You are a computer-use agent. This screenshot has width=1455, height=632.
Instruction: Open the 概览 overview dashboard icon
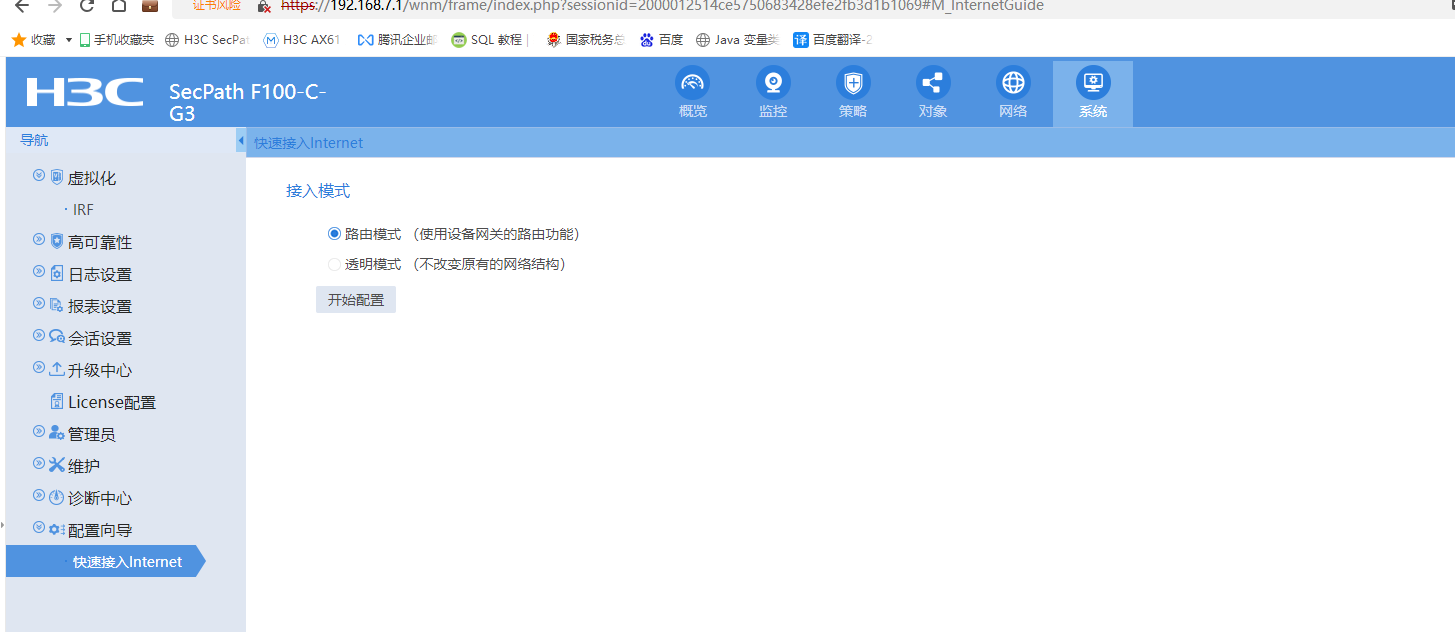(x=692, y=82)
